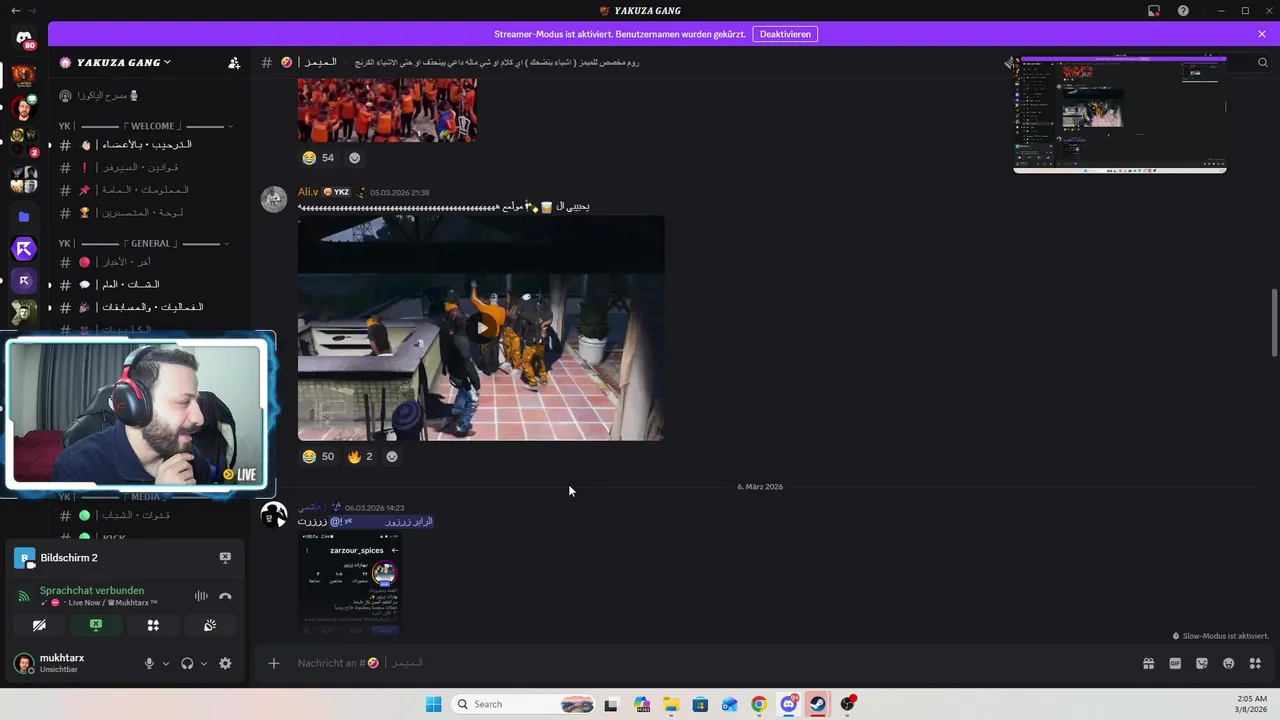1280x720 pixels.
Task: Open Google Chrome from the taskbar
Action: [x=759, y=704]
